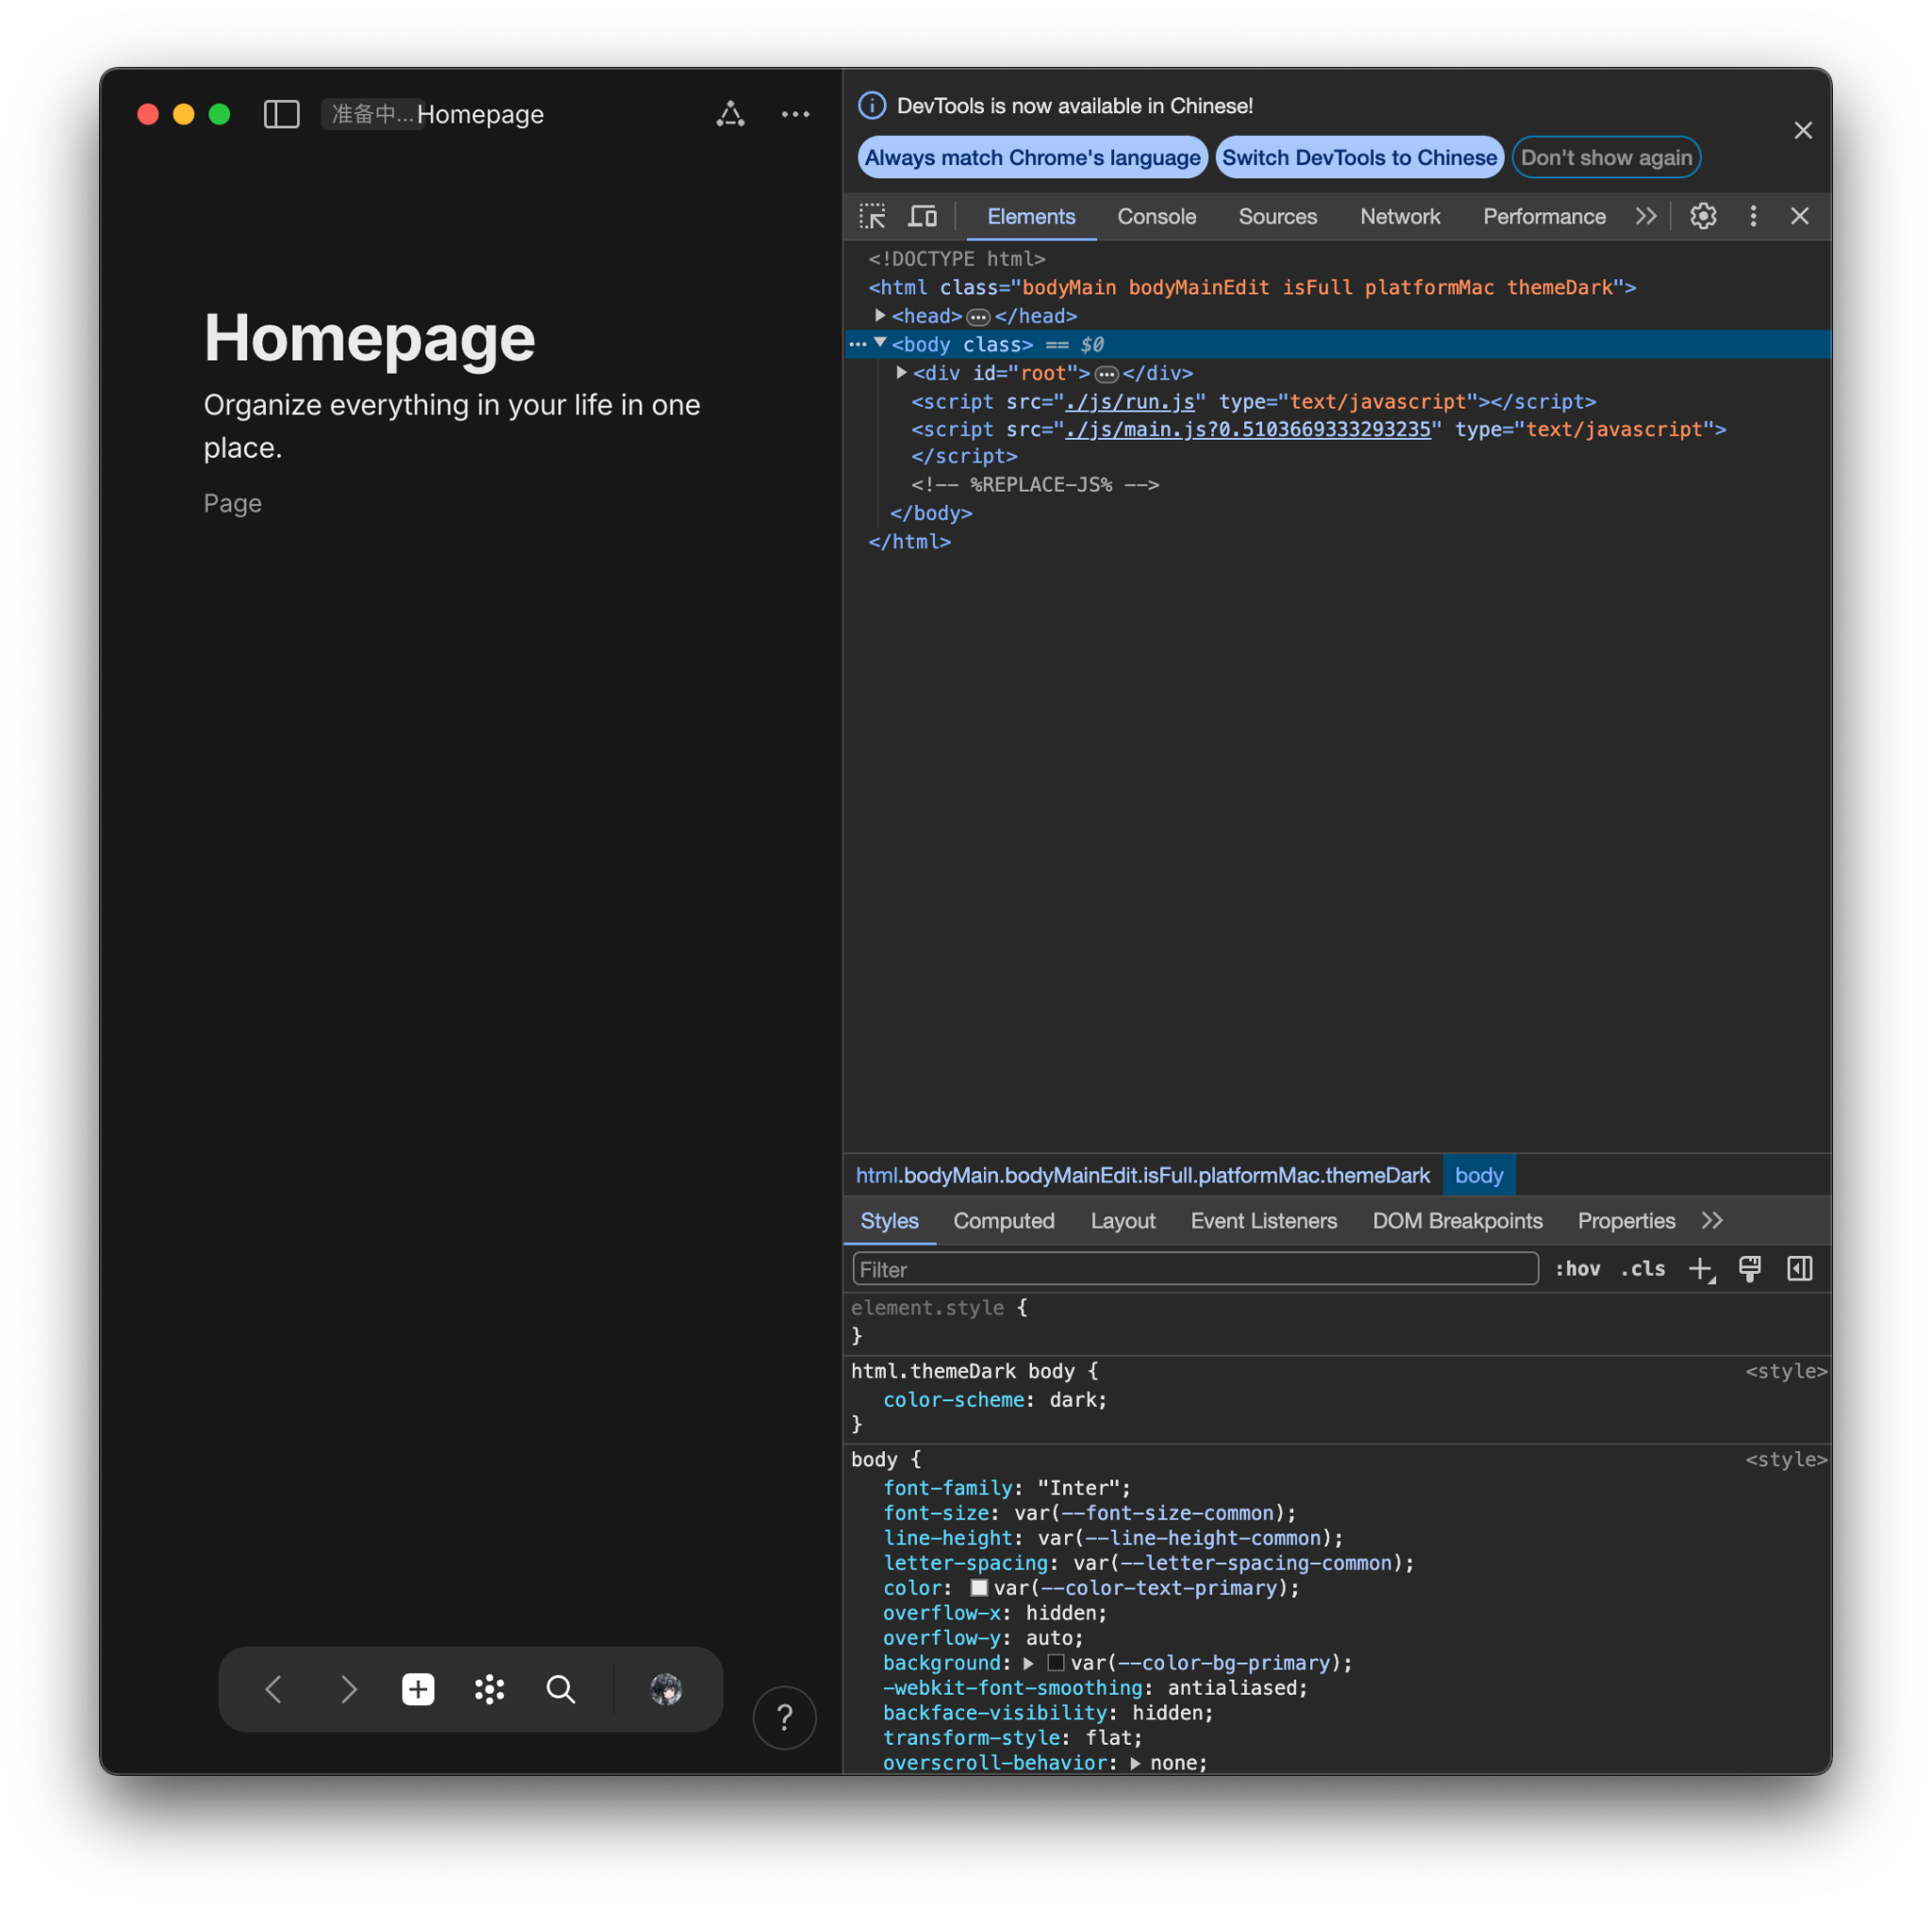Click the profile avatar thumbnail
1932x1907 pixels.
(x=666, y=1689)
